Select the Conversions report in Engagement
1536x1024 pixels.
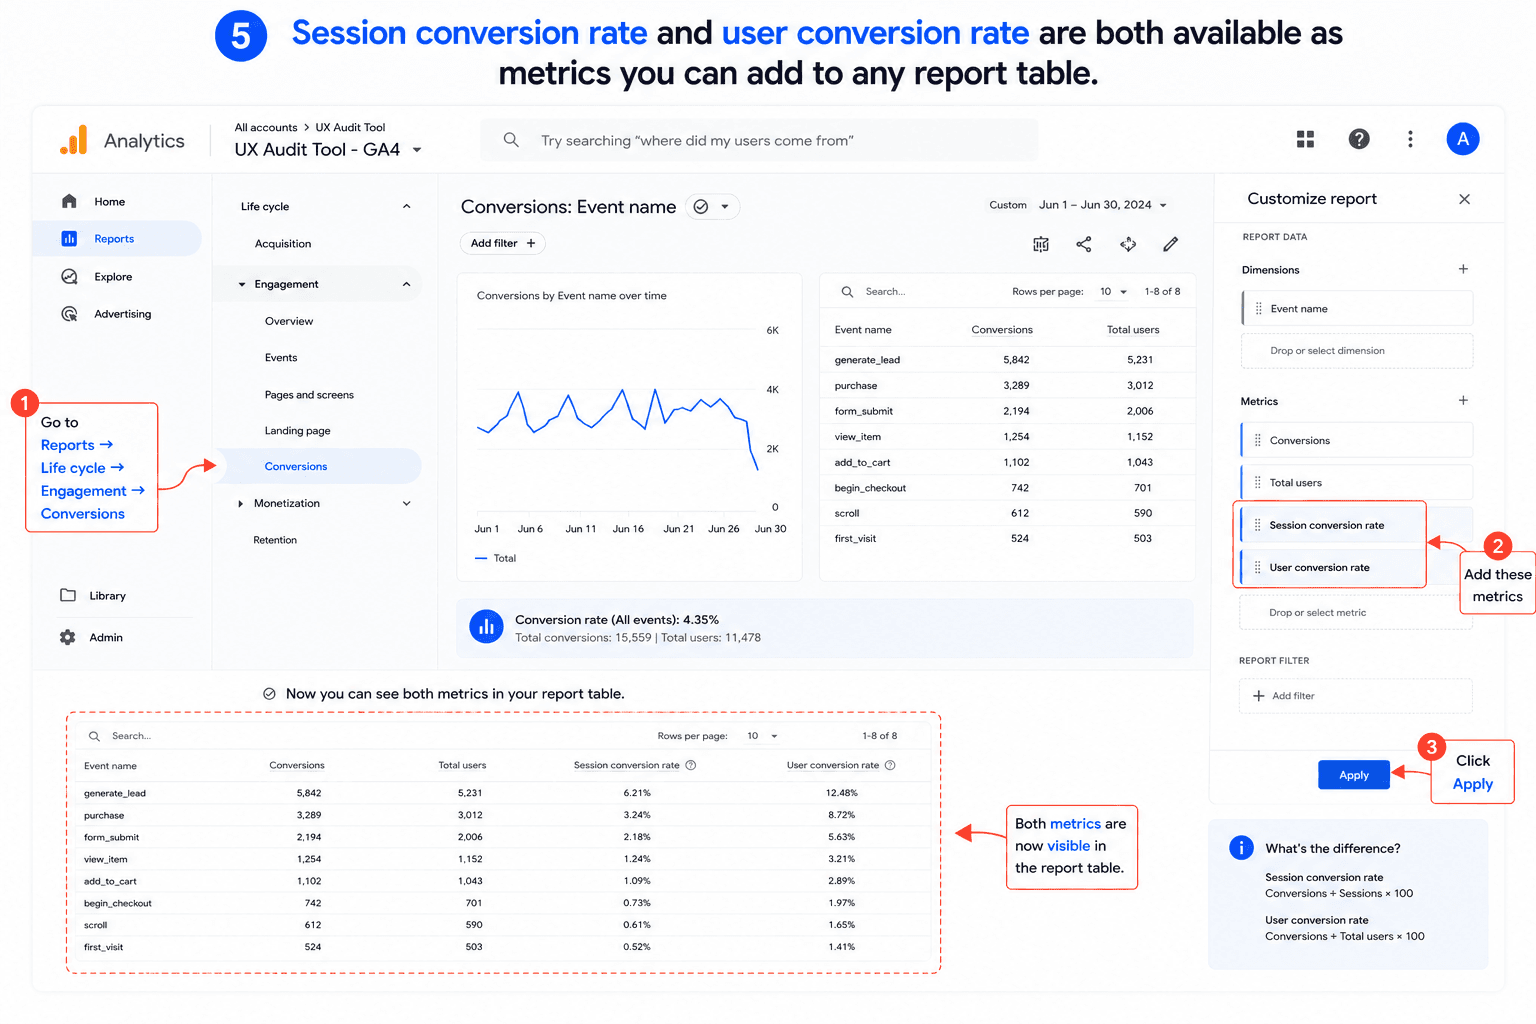point(318,466)
